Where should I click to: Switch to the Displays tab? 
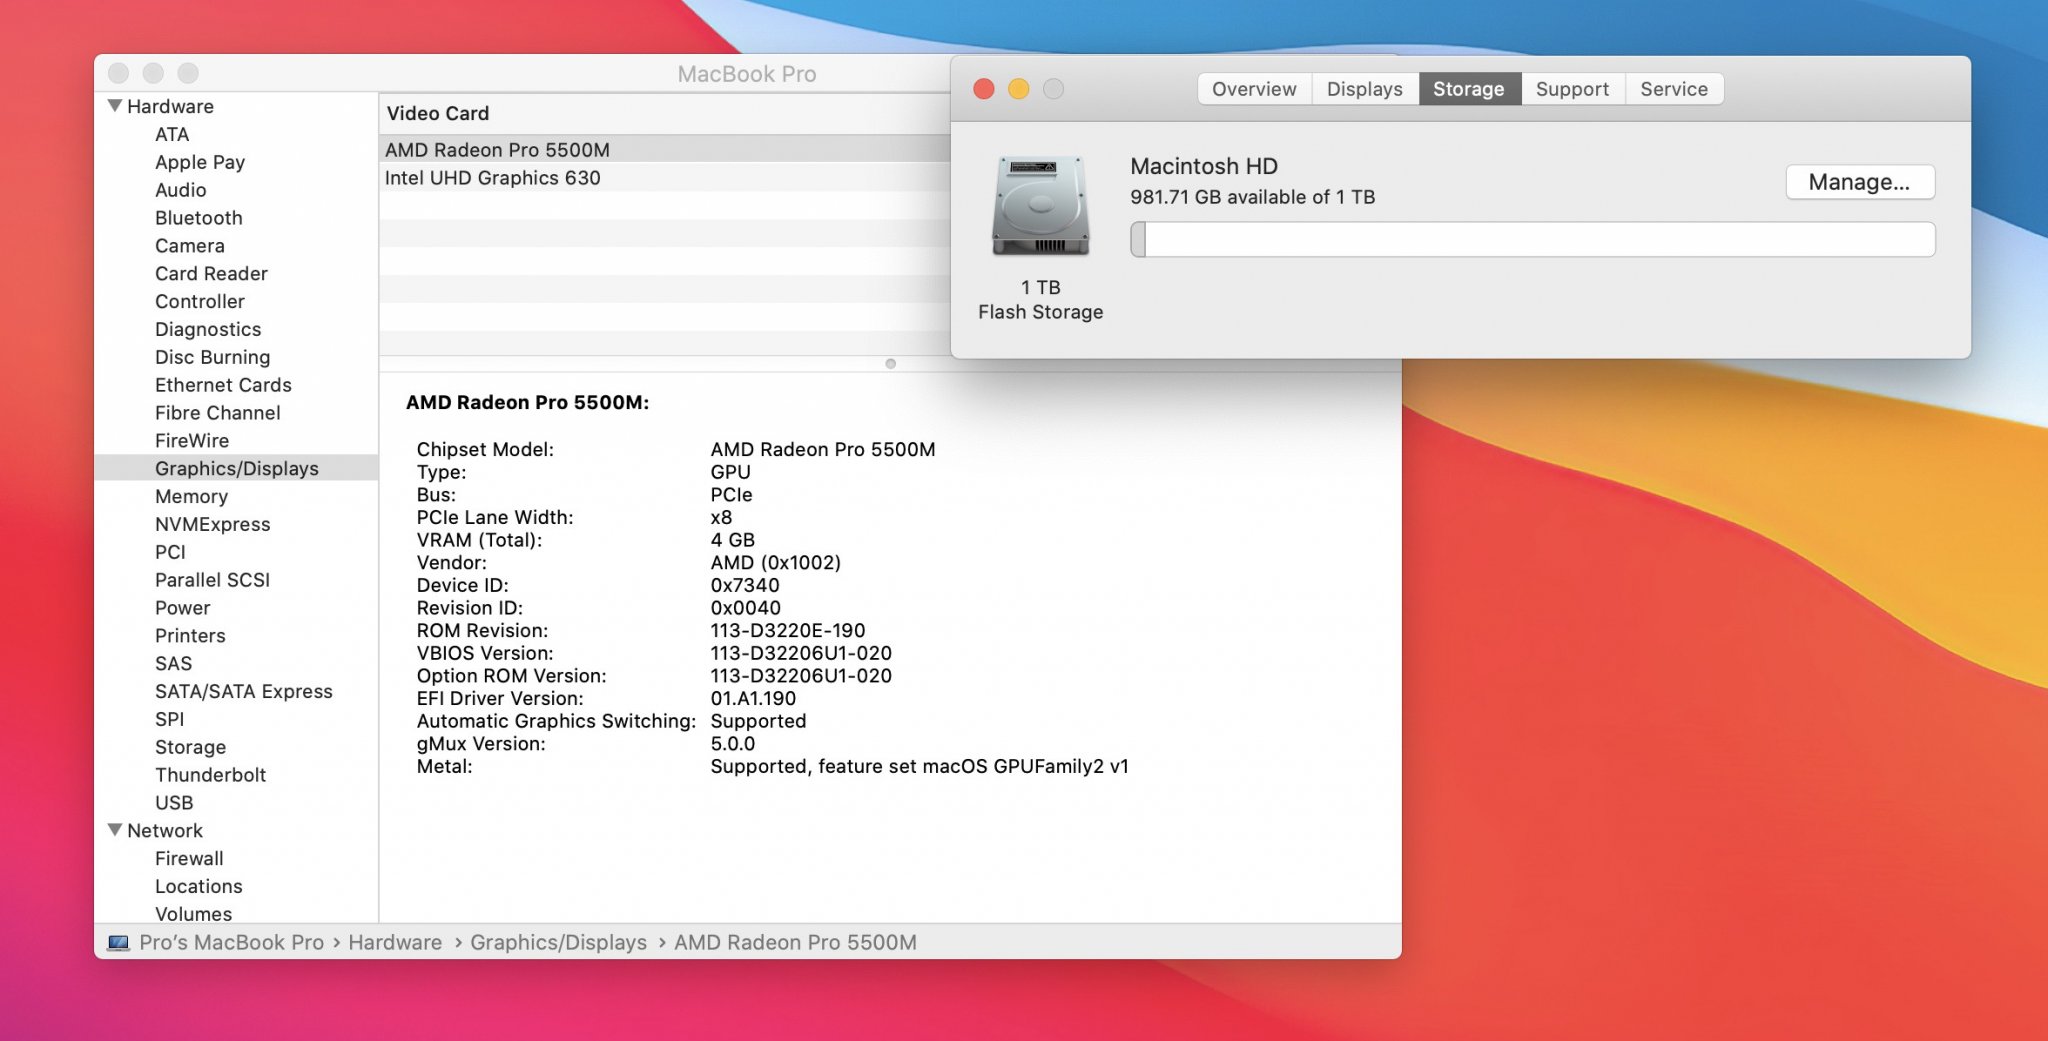(1364, 89)
